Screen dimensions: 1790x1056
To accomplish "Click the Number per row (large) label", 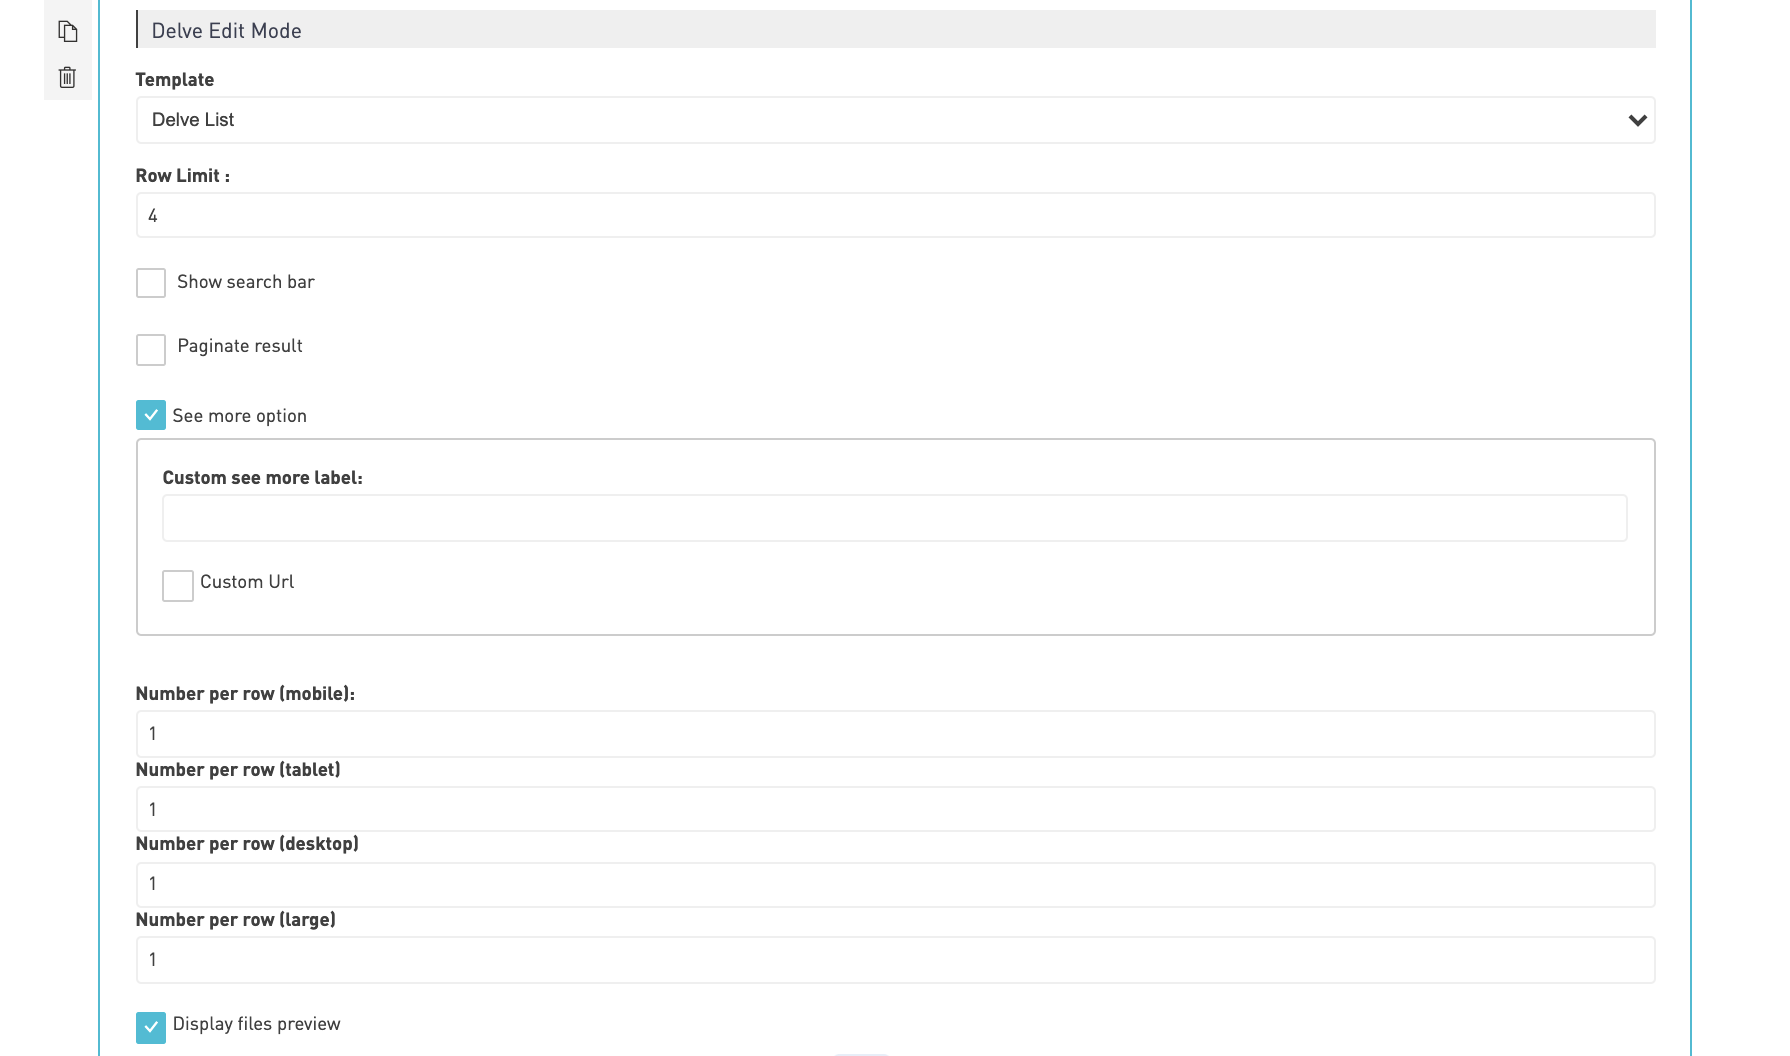I will [x=236, y=920].
